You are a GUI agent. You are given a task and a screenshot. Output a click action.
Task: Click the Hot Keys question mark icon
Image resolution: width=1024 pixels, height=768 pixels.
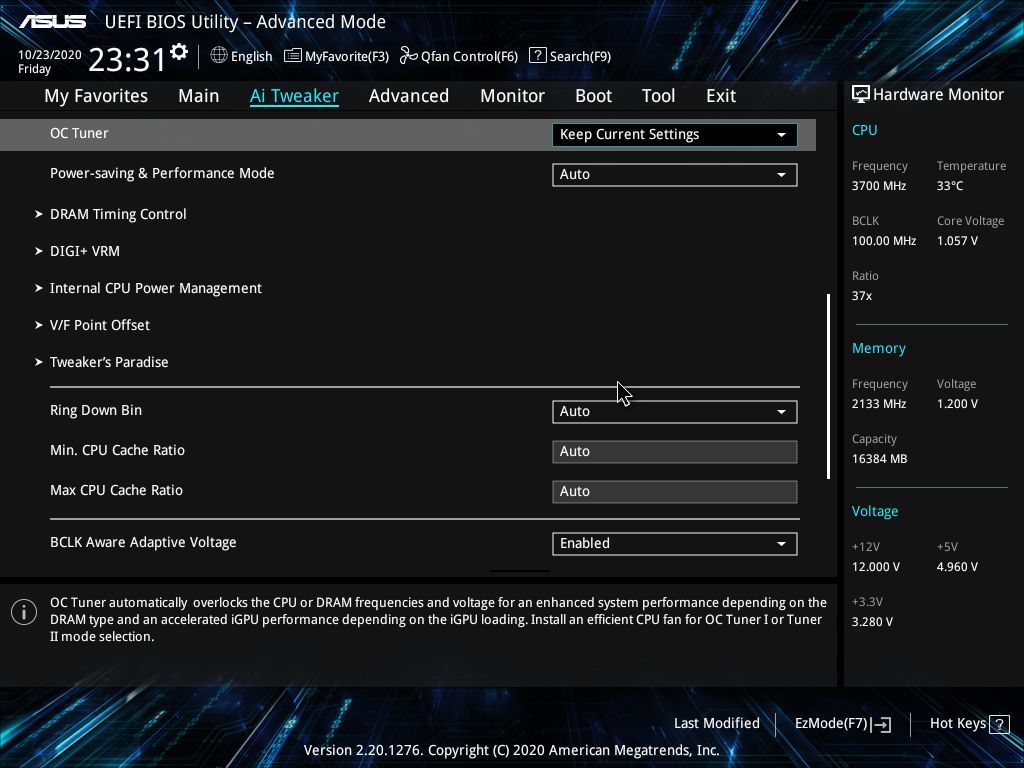click(x=999, y=724)
